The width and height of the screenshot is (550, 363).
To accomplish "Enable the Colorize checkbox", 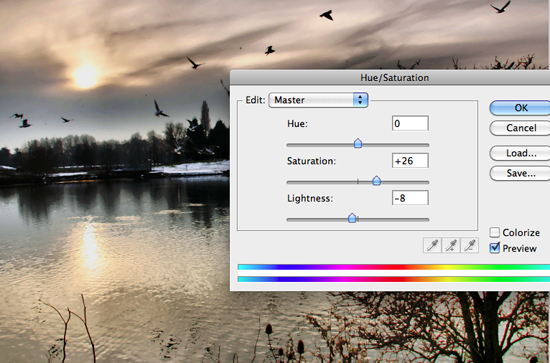I will (x=495, y=232).
